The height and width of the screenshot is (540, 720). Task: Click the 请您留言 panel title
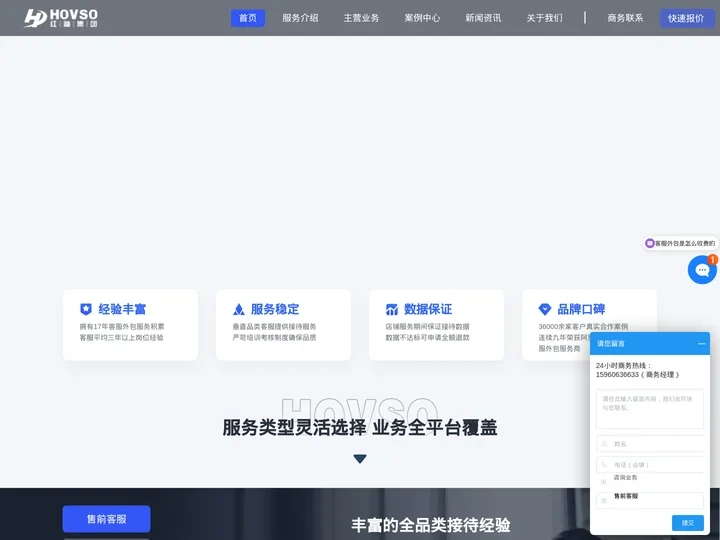(x=611, y=343)
